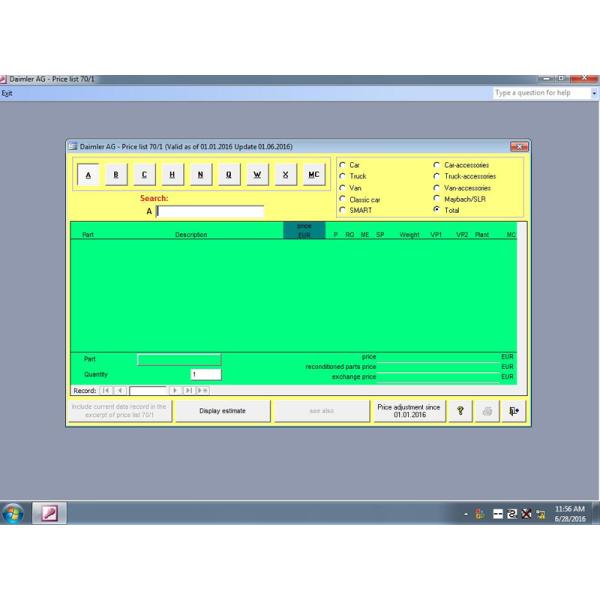Select the Truck radio button

[x=343, y=176]
